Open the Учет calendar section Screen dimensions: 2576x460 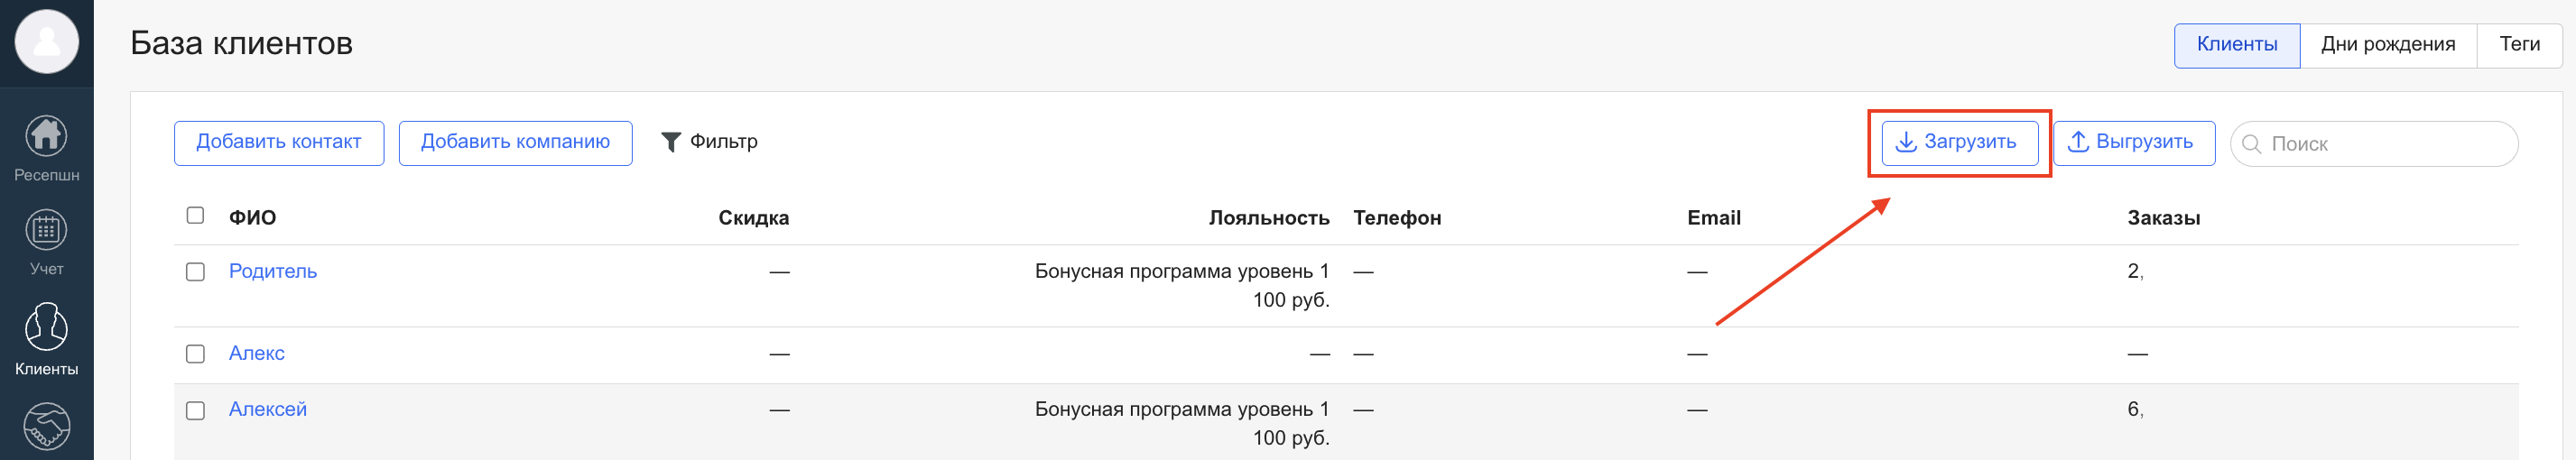click(46, 231)
